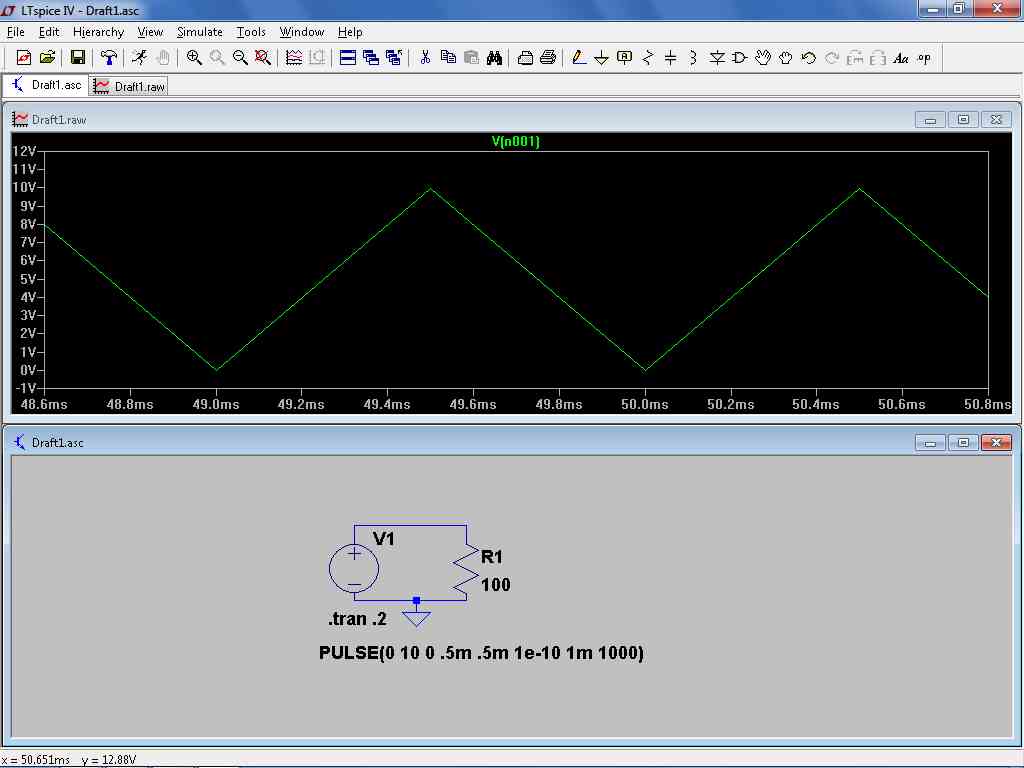This screenshot has width=1024, height=768.
Task: Click the PULSE source definition text
Action: (481, 653)
